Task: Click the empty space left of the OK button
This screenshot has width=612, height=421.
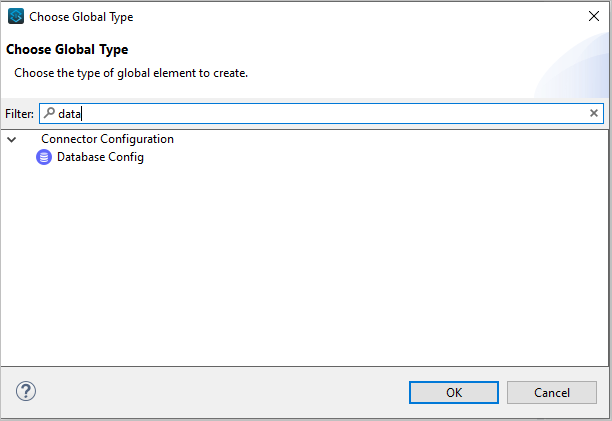Action: point(222,393)
